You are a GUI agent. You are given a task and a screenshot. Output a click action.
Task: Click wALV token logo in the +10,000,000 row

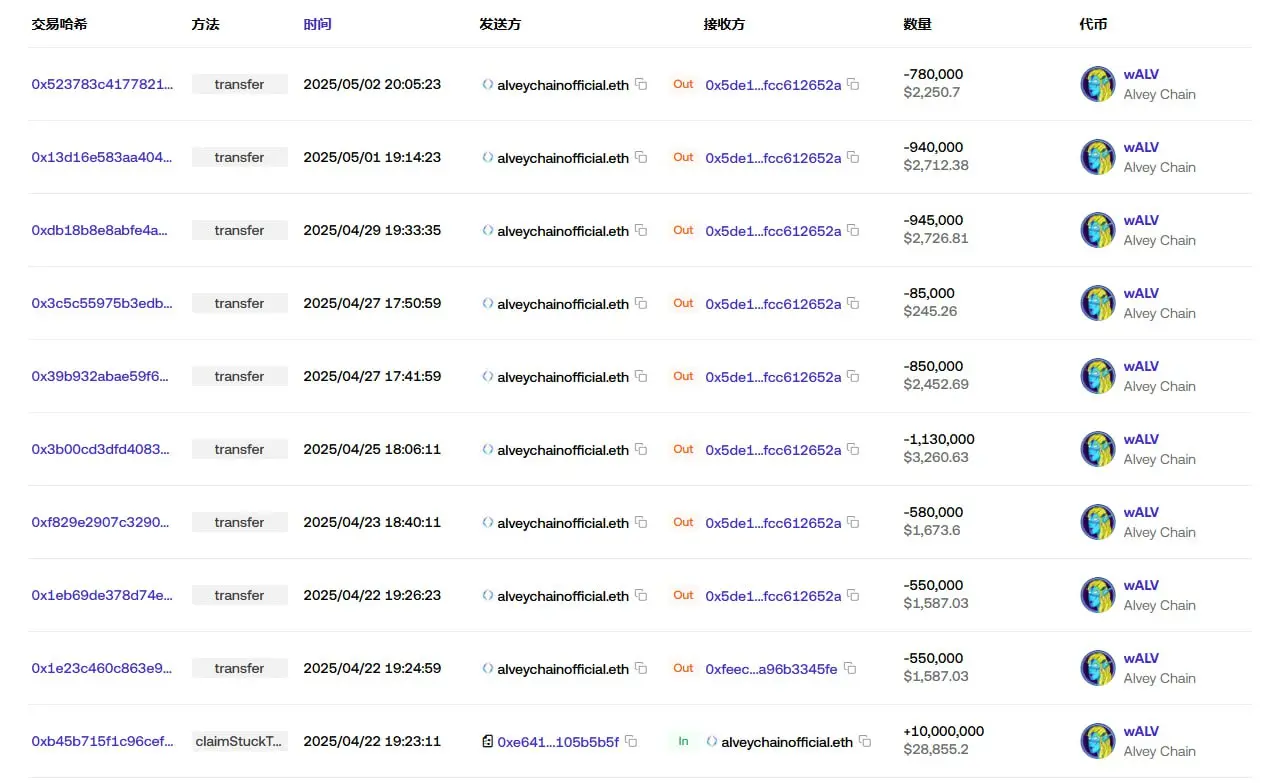(1098, 741)
